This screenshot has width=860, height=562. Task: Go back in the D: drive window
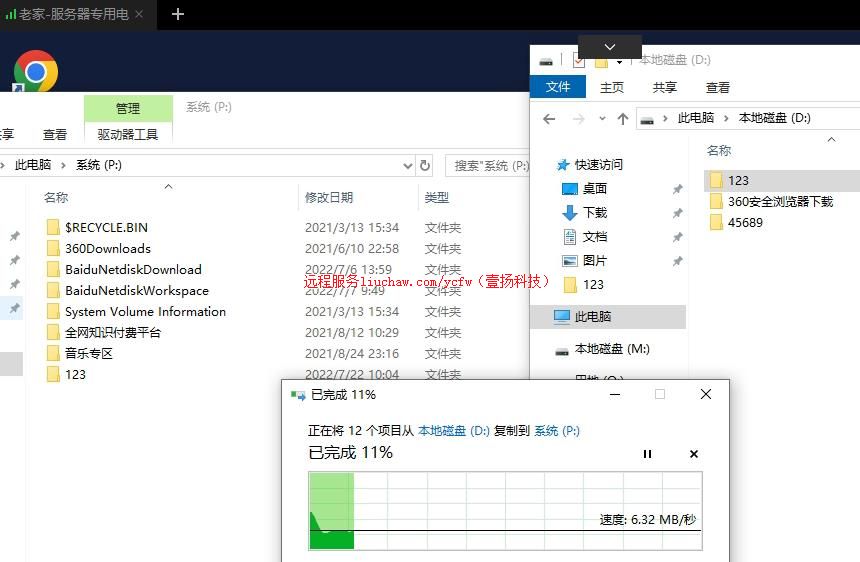[x=548, y=118]
